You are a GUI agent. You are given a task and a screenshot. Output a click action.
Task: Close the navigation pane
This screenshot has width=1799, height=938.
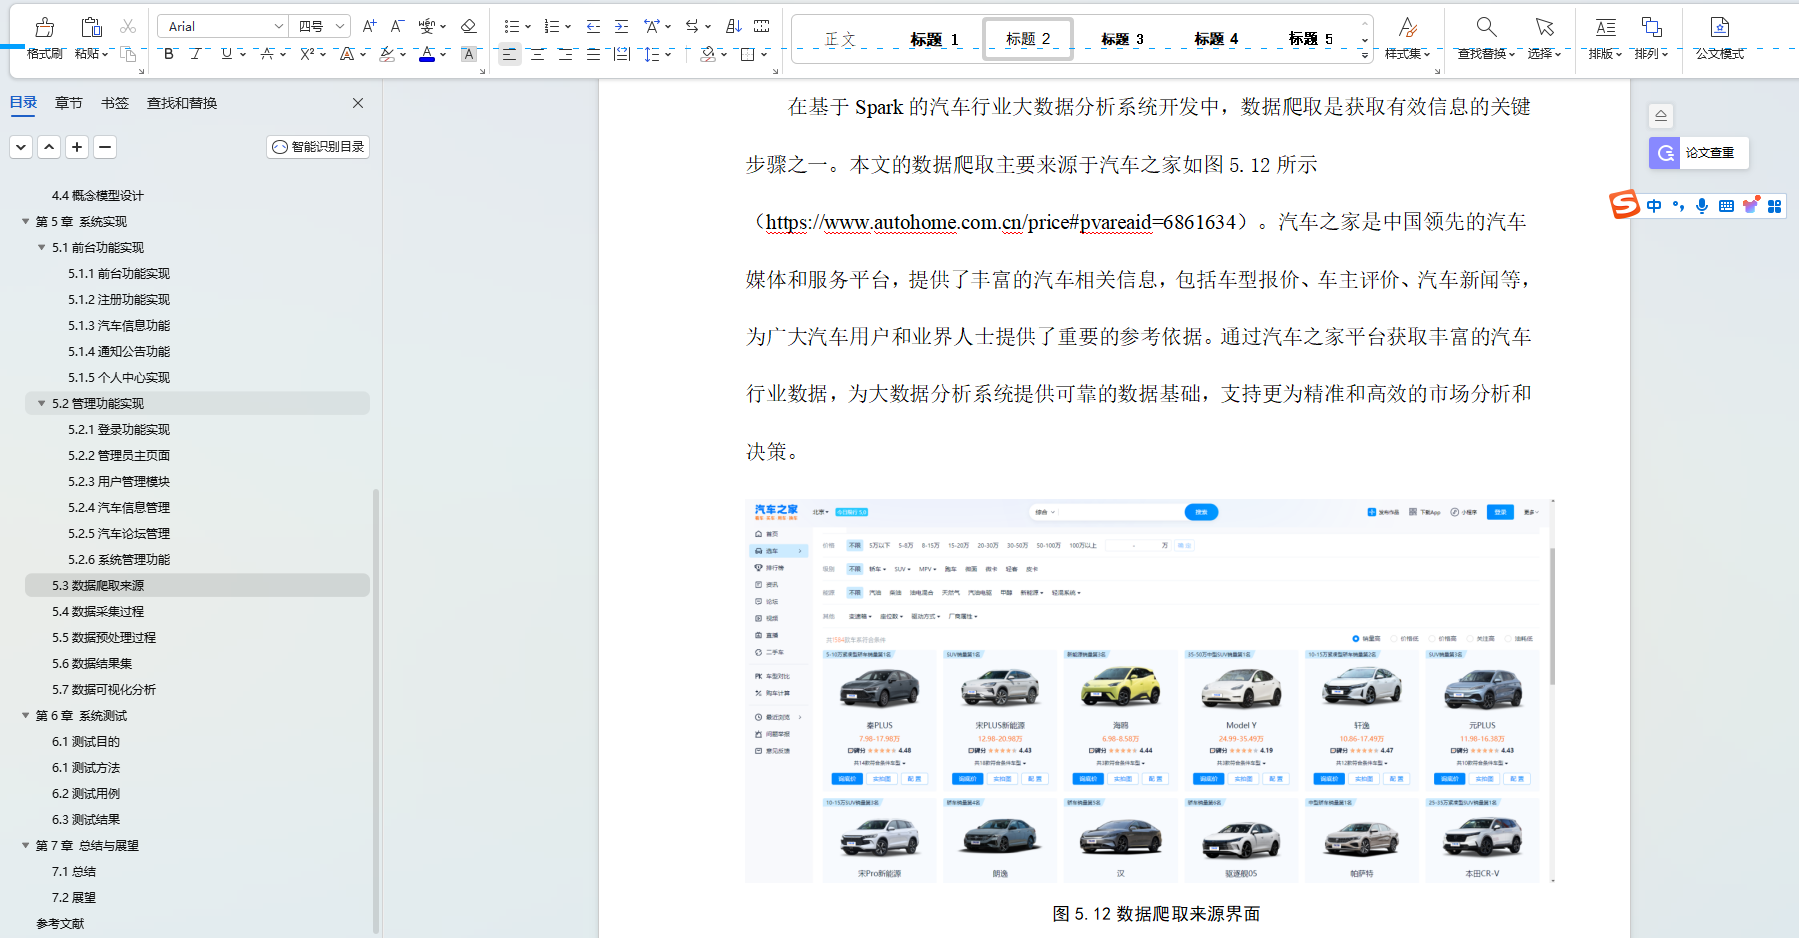coord(358,103)
